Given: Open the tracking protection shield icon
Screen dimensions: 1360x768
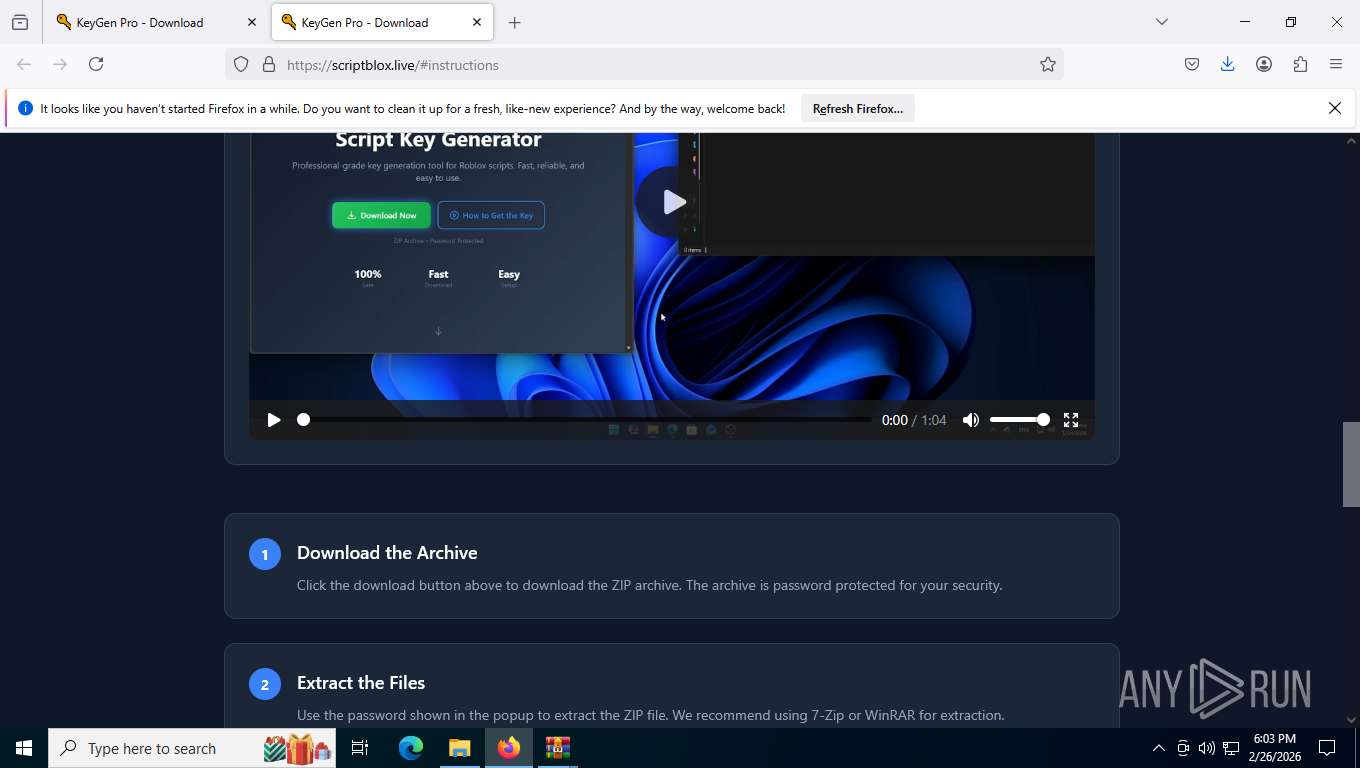Looking at the screenshot, I should pyautogui.click(x=241, y=64).
